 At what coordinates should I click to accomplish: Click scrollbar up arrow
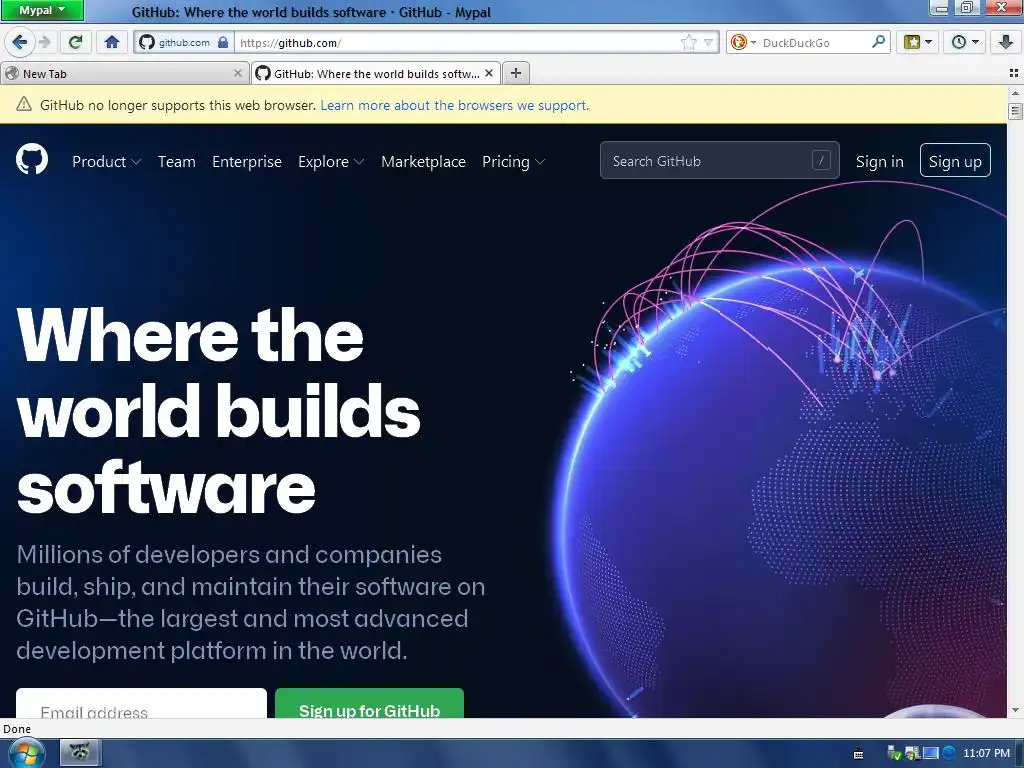click(1015, 93)
